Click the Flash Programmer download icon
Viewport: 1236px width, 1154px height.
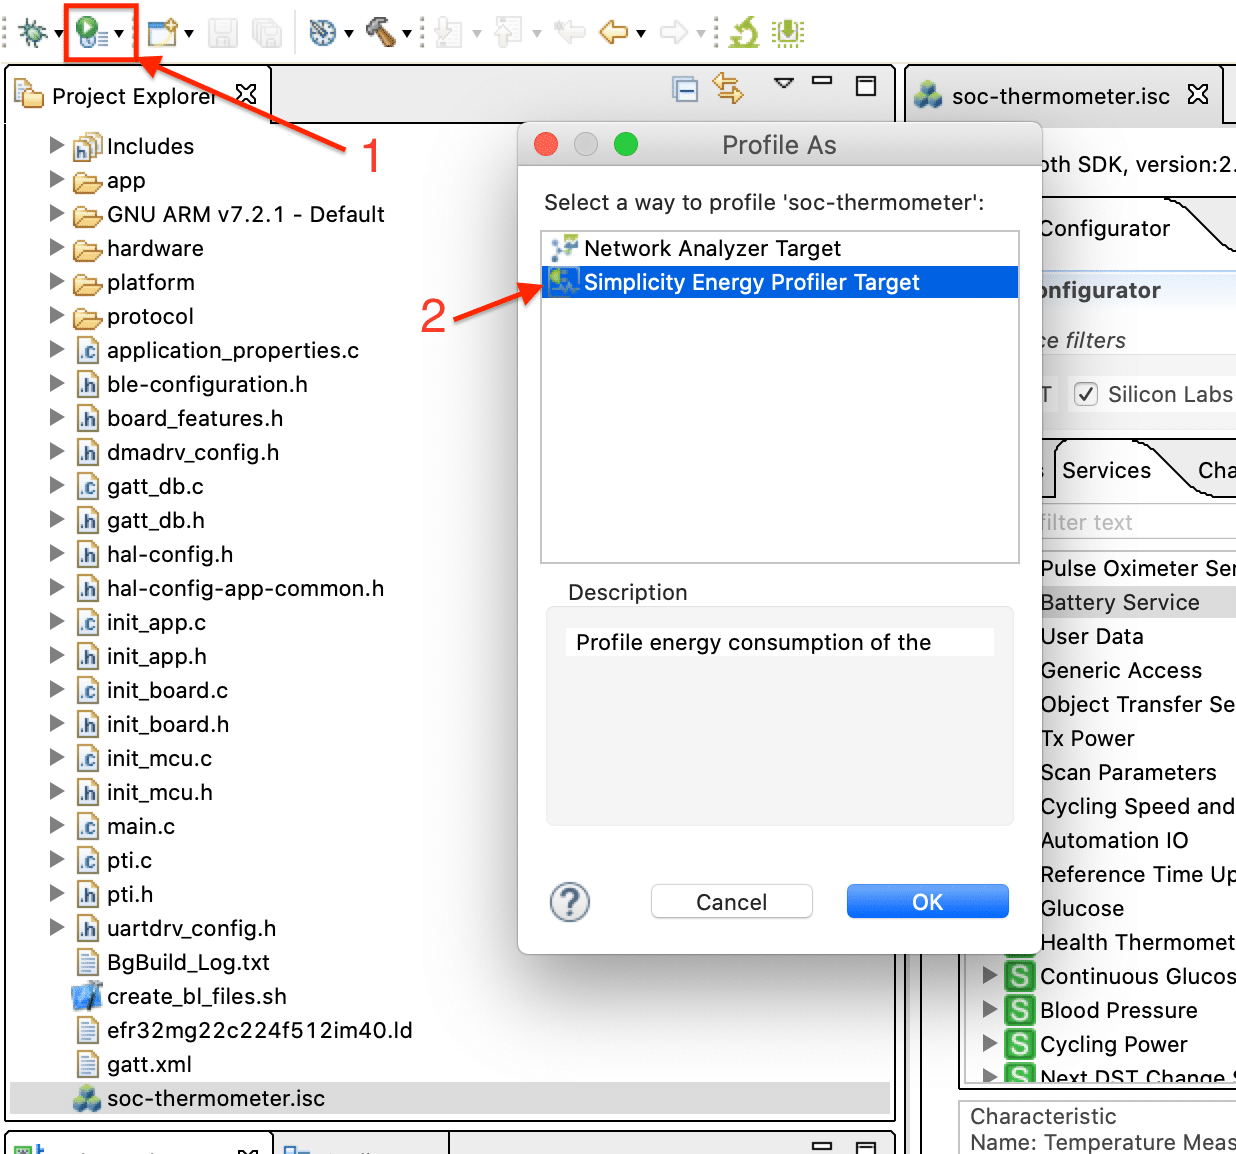[x=788, y=31]
